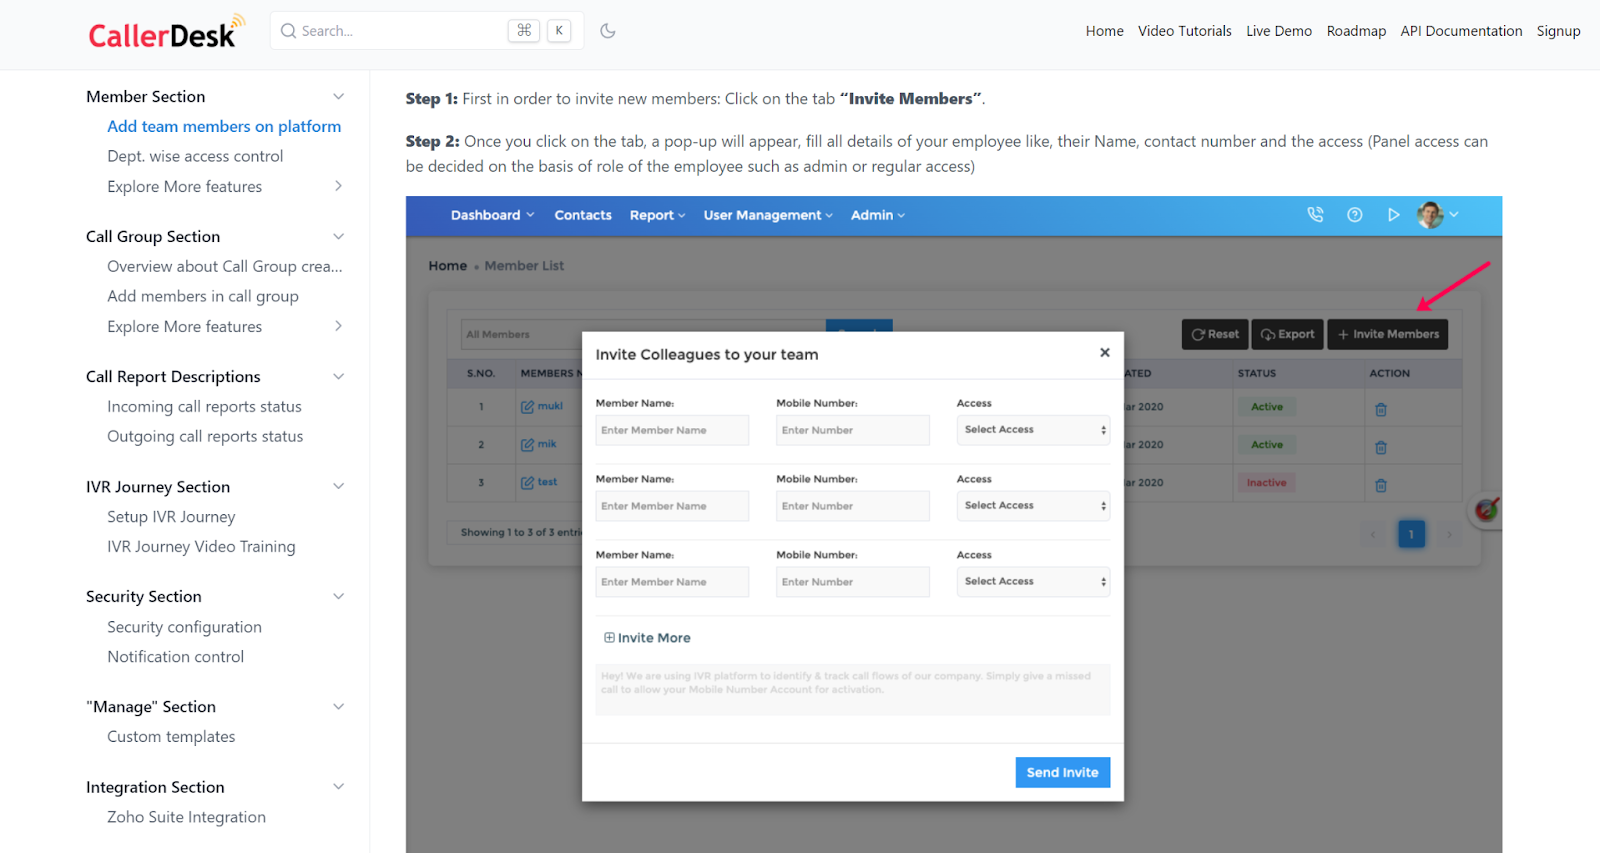Open third Select Access dropdown

click(x=1033, y=582)
